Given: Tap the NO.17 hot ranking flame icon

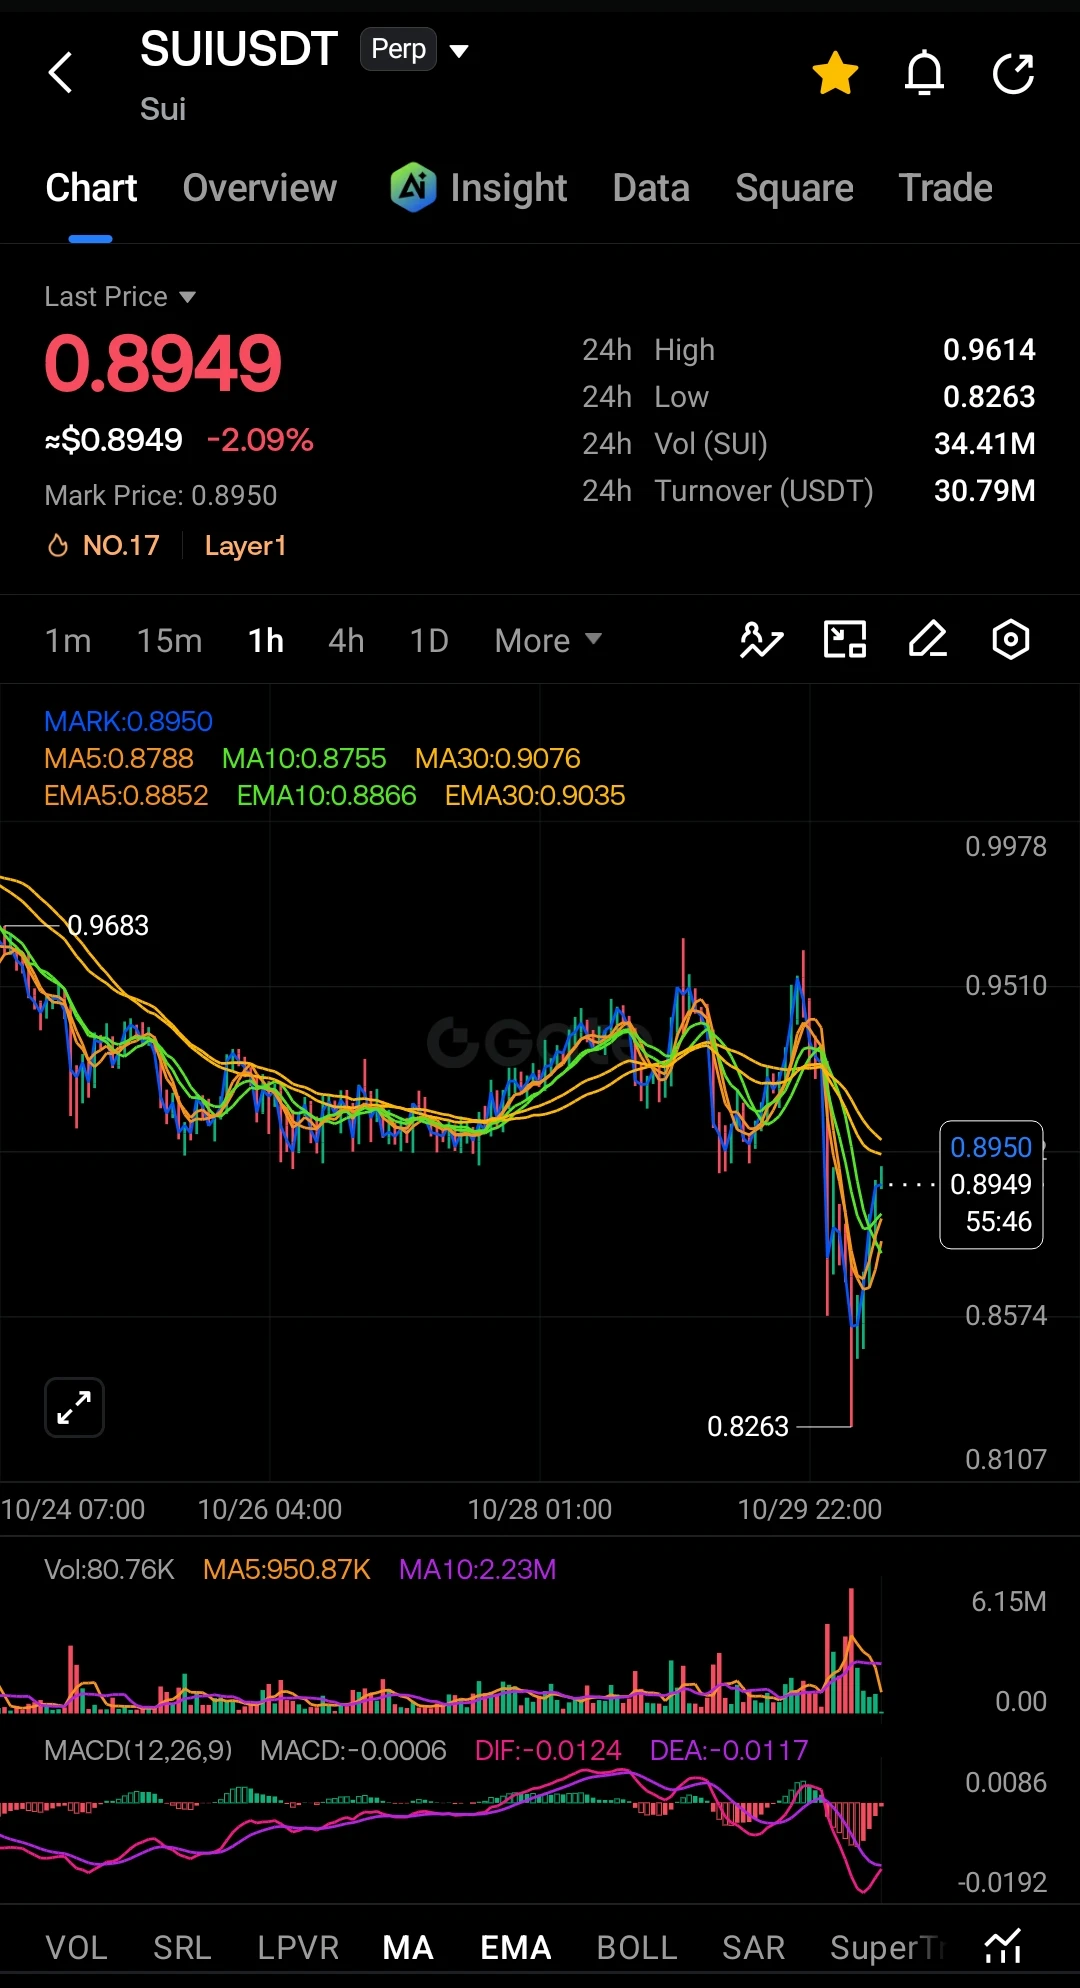Looking at the screenshot, I should tap(58, 546).
